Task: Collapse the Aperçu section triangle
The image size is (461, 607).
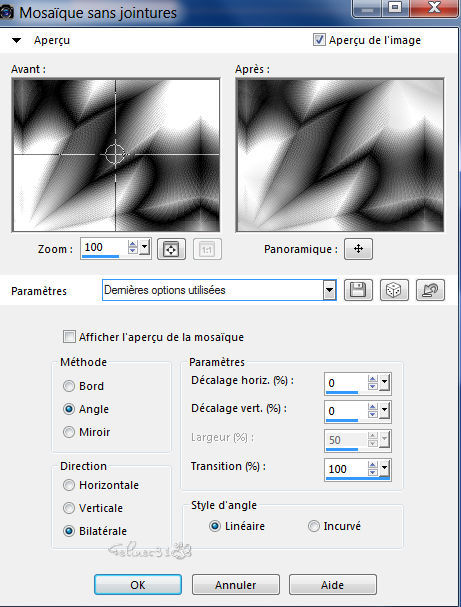Action: click(16, 40)
